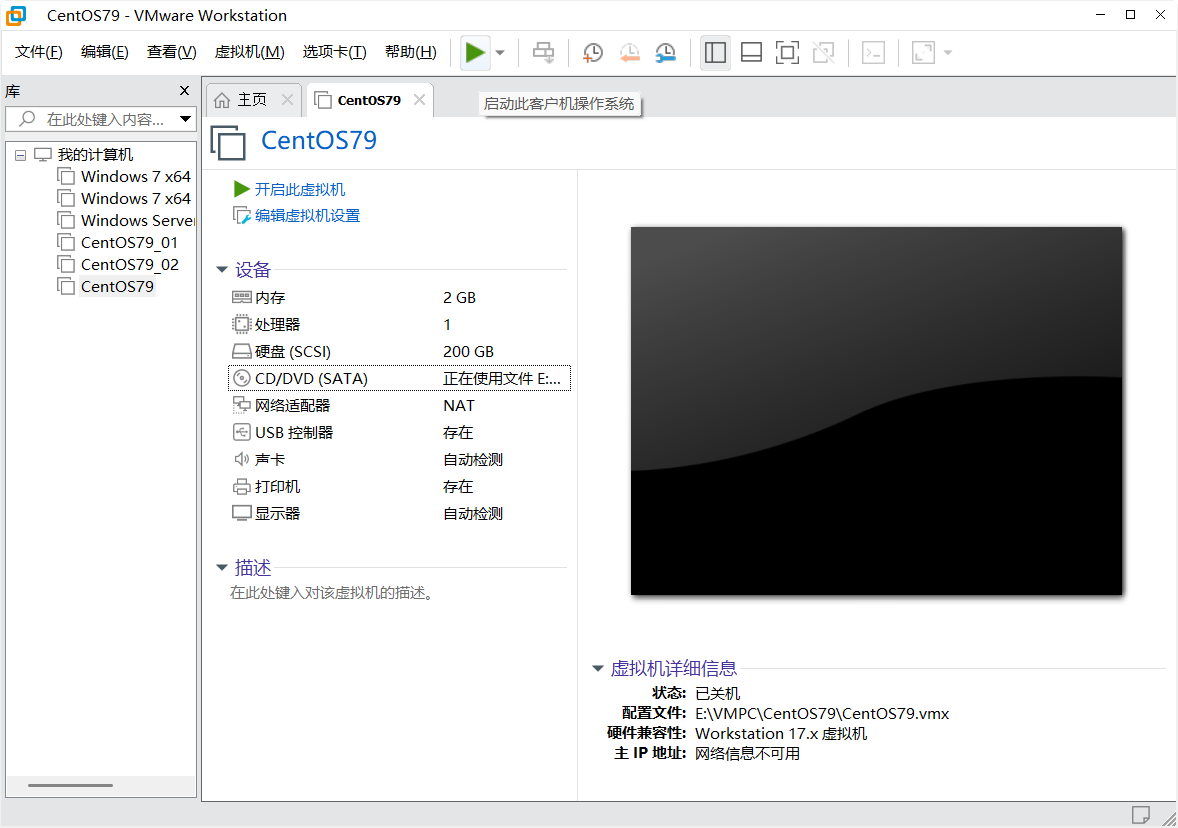Click the 内存 memory device icon
1178x828 pixels.
(241, 297)
